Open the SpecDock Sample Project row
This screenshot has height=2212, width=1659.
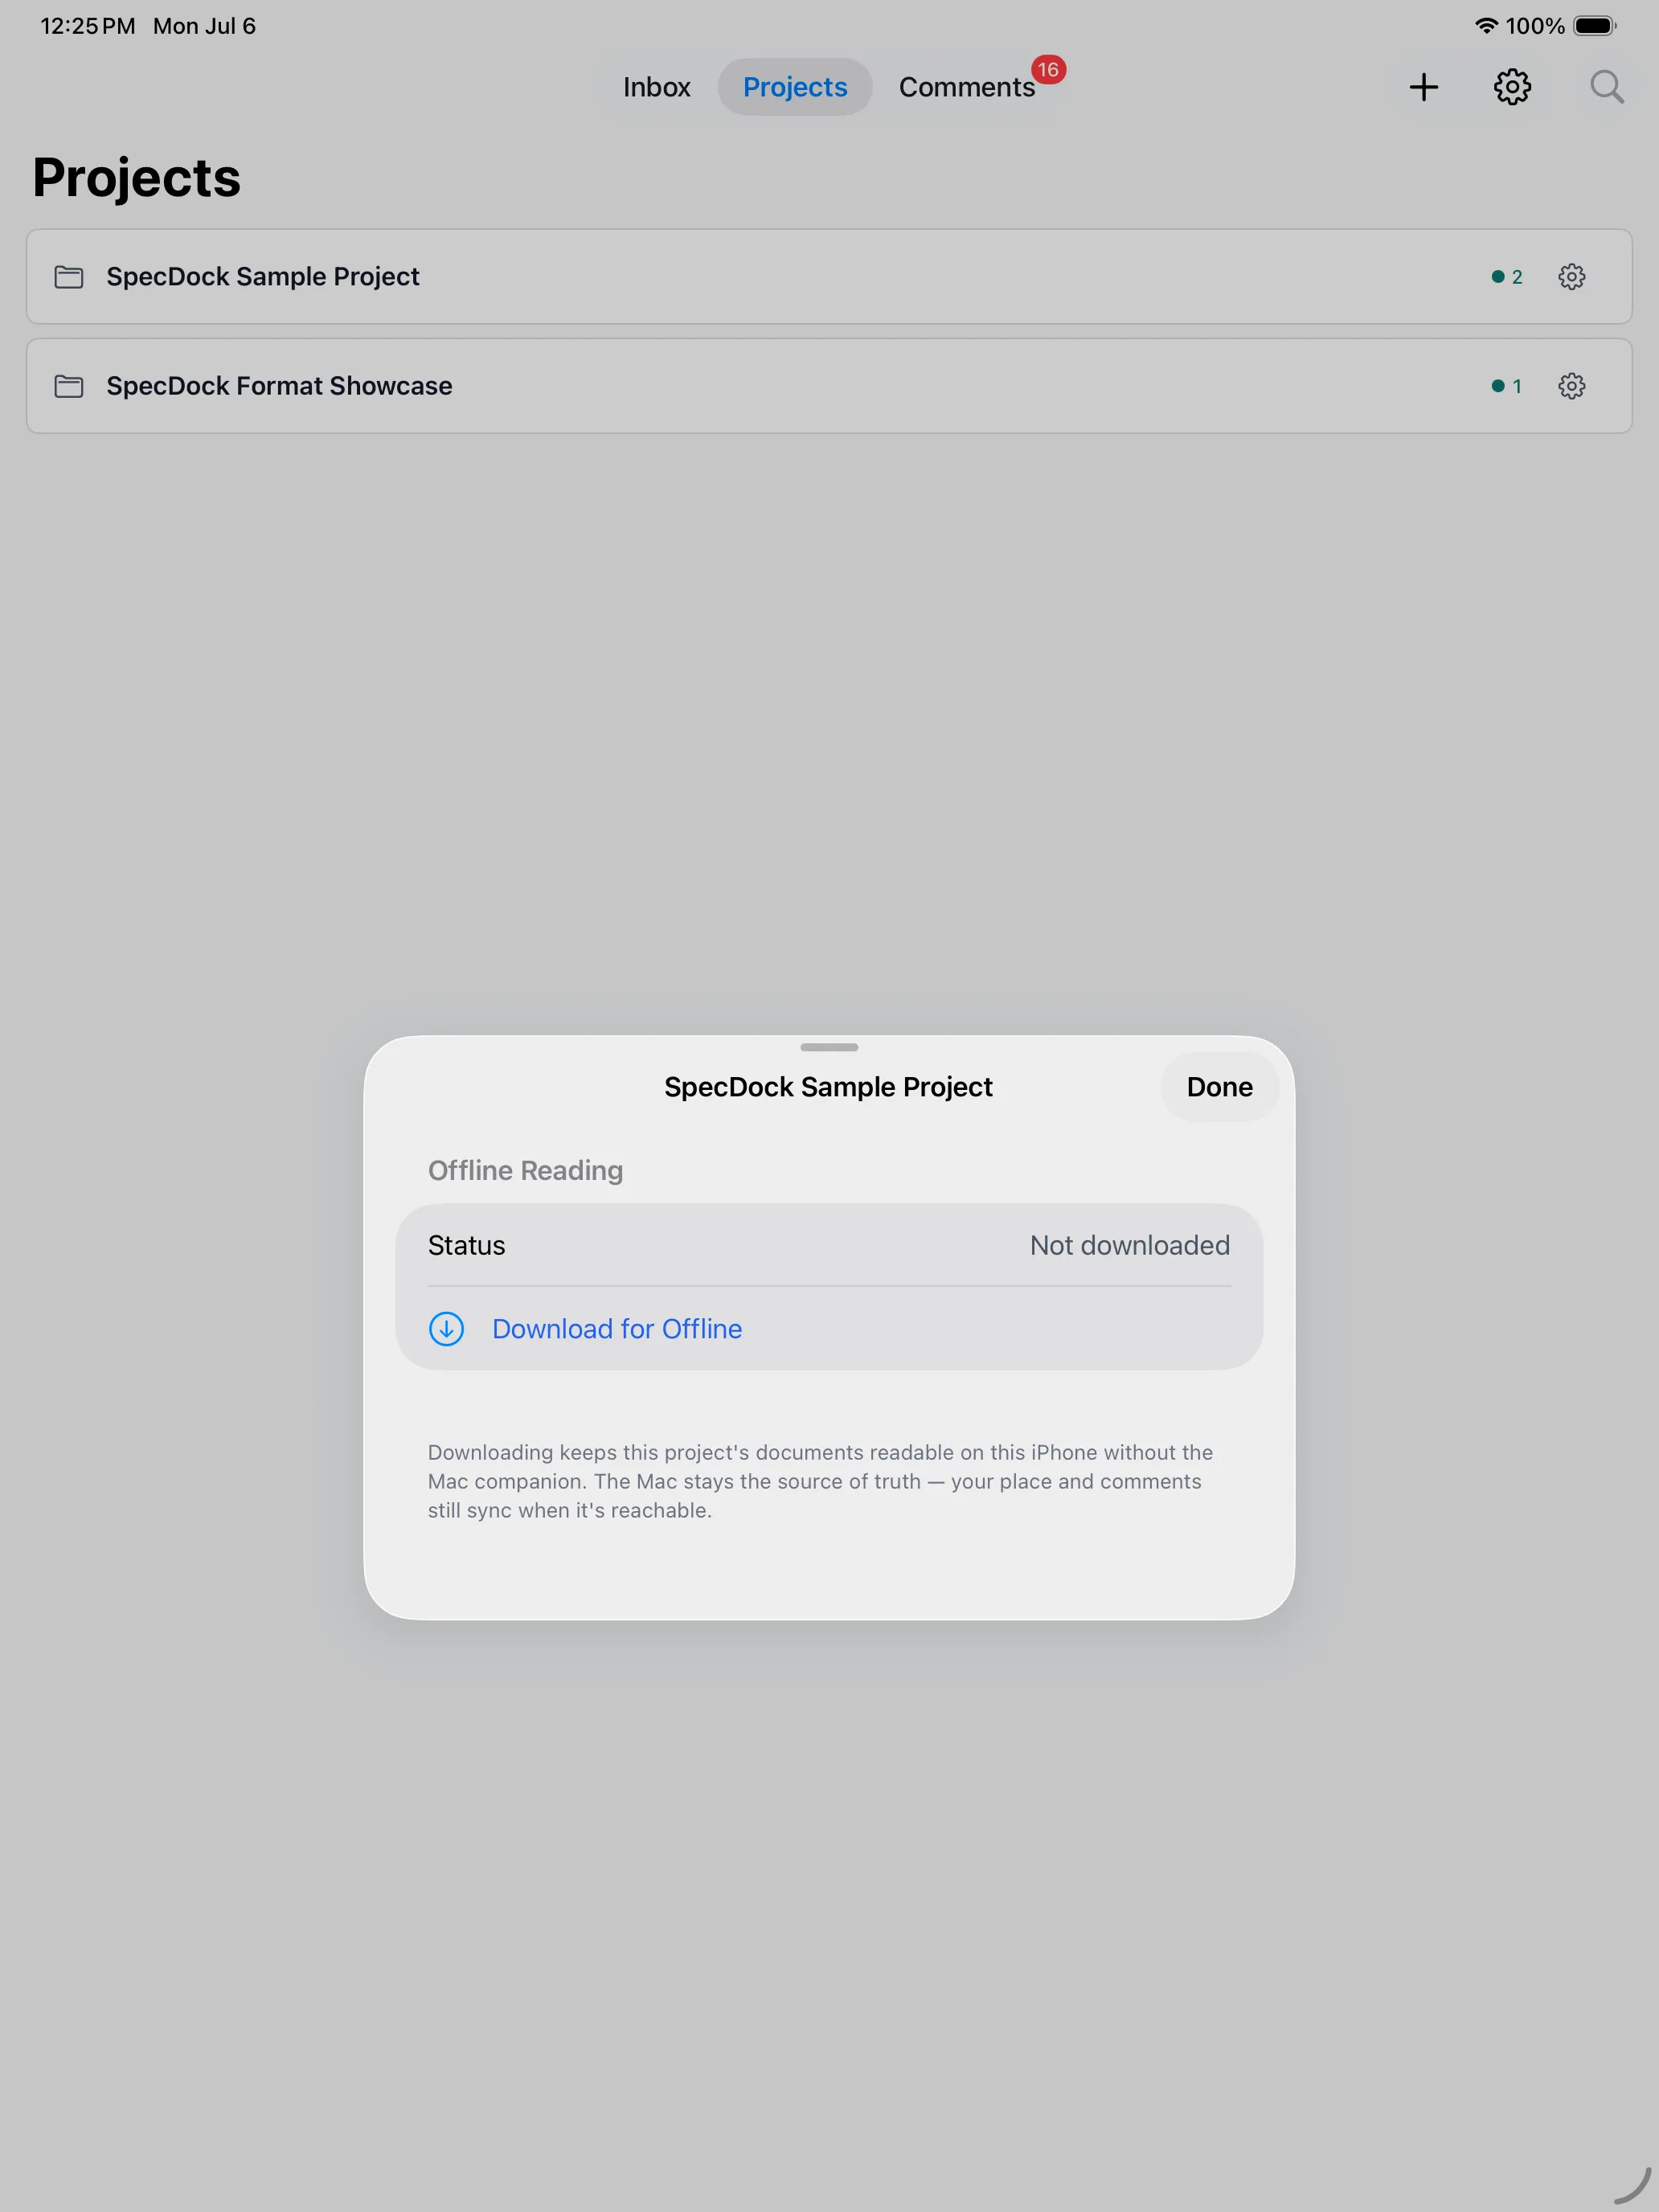pos(829,277)
